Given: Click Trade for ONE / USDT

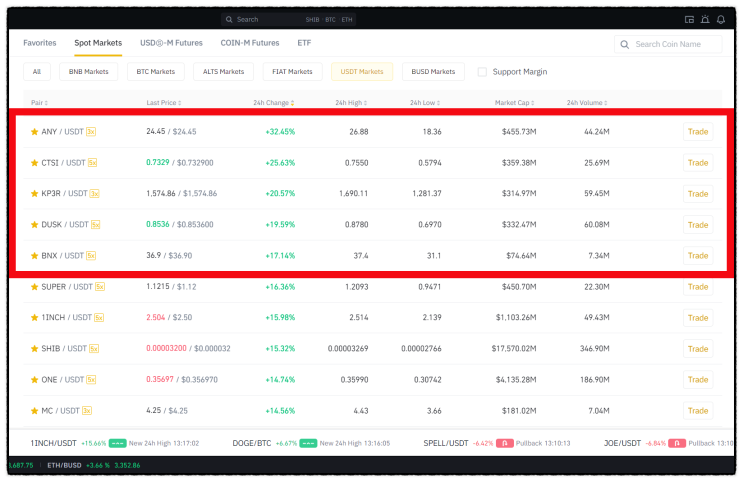Looking at the screenshot, I should 698,380.
